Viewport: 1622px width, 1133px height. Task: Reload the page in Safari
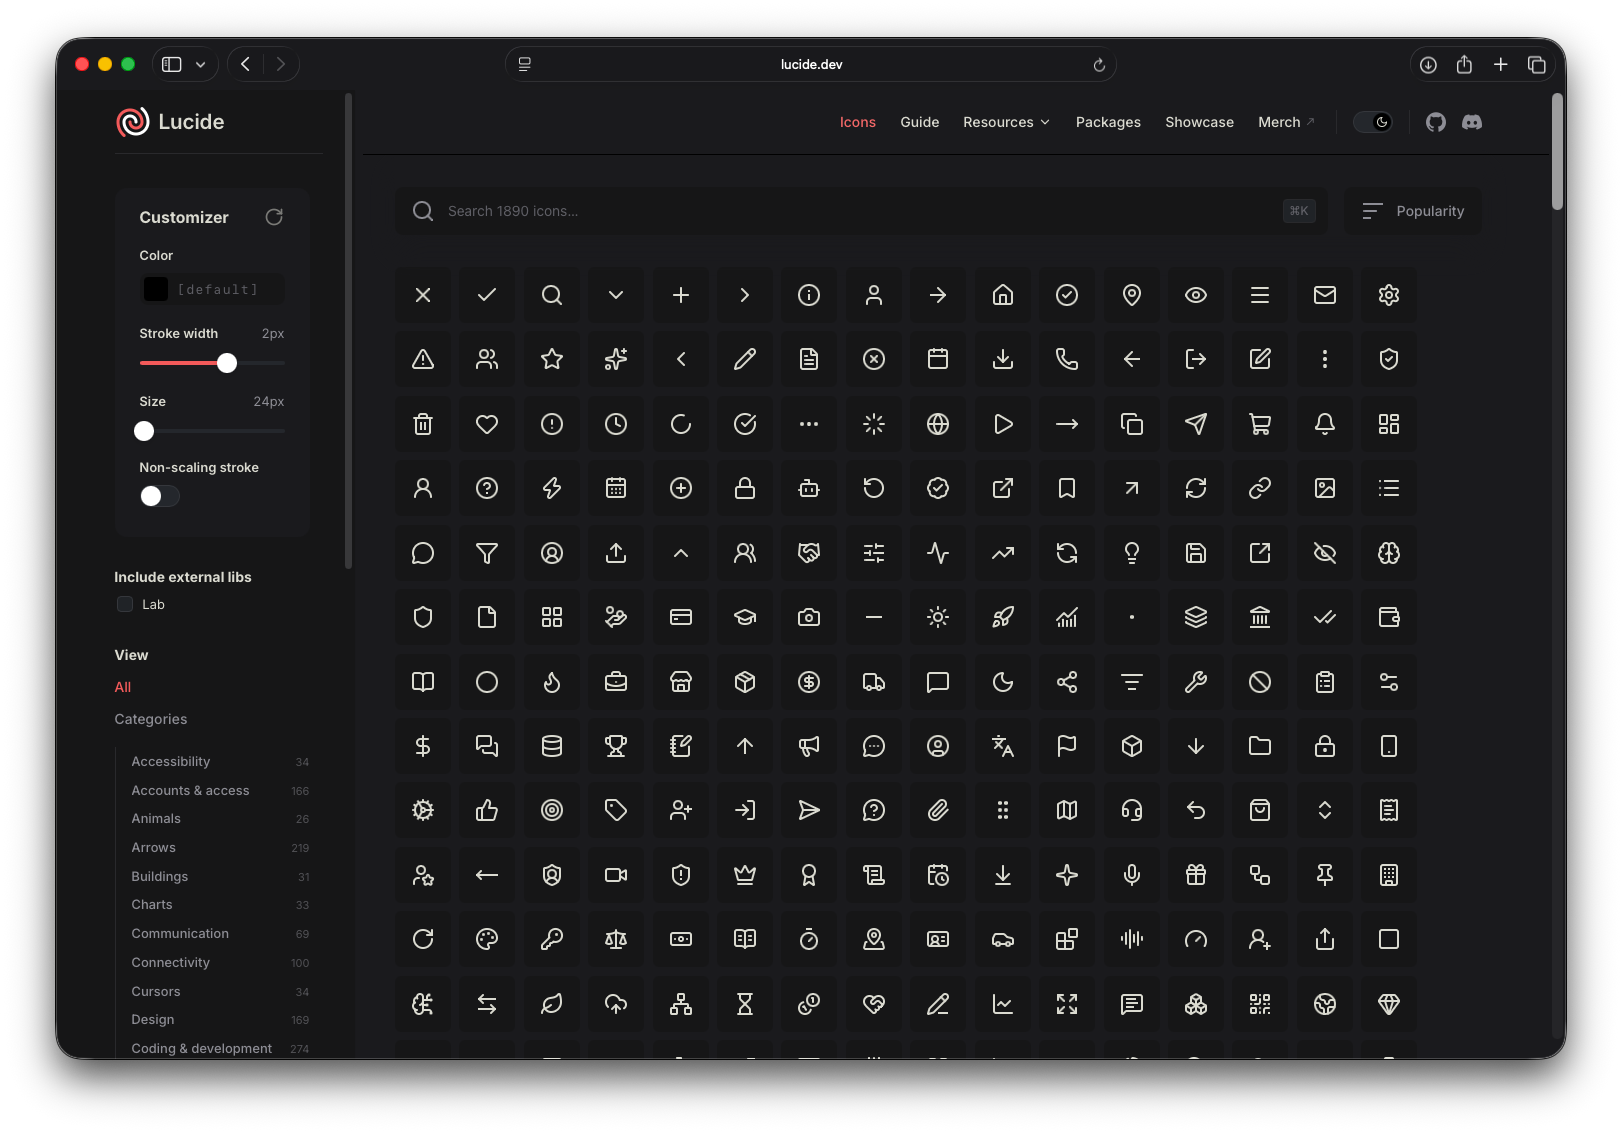pos(1099,65)
